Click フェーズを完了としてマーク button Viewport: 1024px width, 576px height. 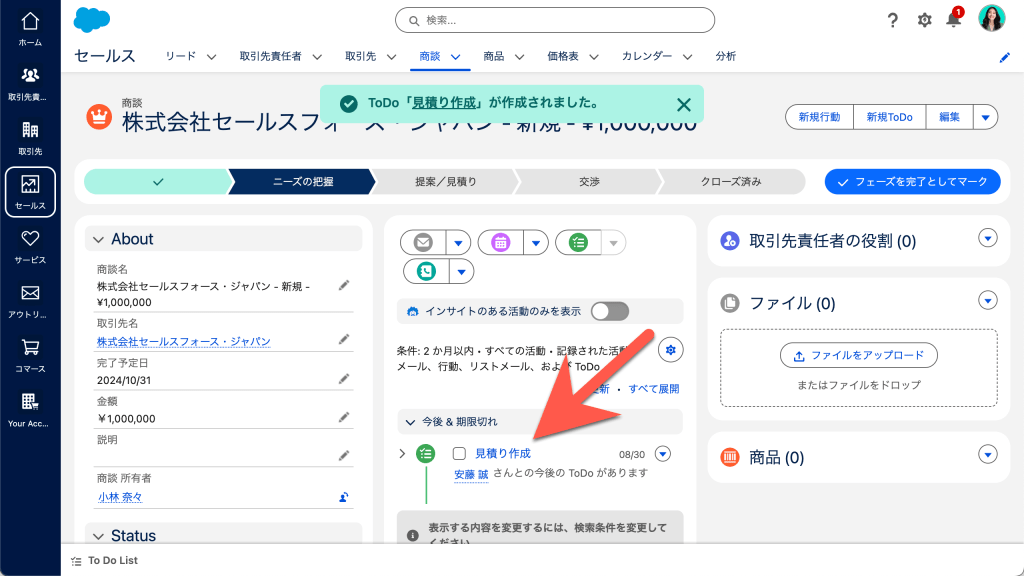(x=912, y=182)
